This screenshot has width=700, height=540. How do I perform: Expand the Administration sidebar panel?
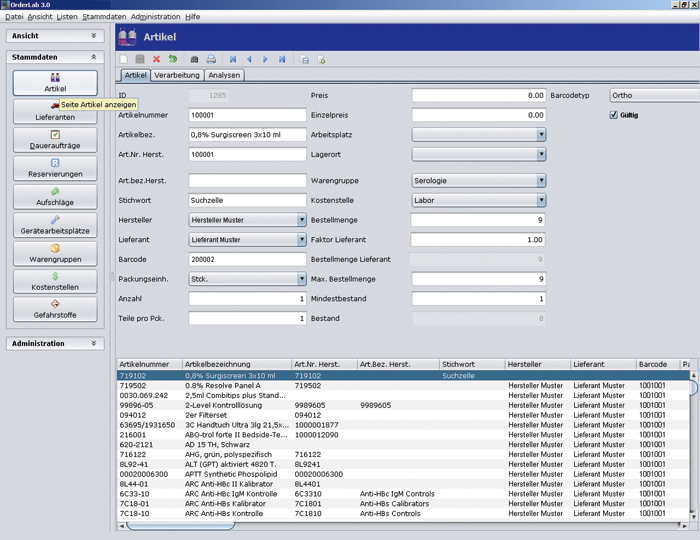(95, 343)
